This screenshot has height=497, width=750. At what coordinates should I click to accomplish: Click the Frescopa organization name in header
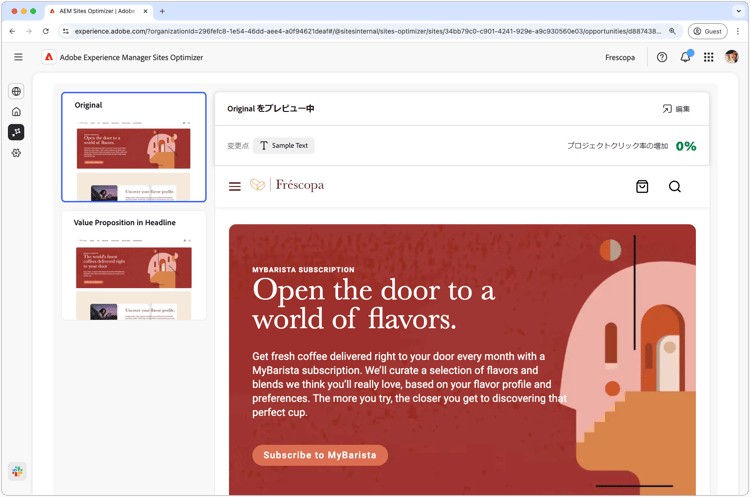tap(620, 57)
